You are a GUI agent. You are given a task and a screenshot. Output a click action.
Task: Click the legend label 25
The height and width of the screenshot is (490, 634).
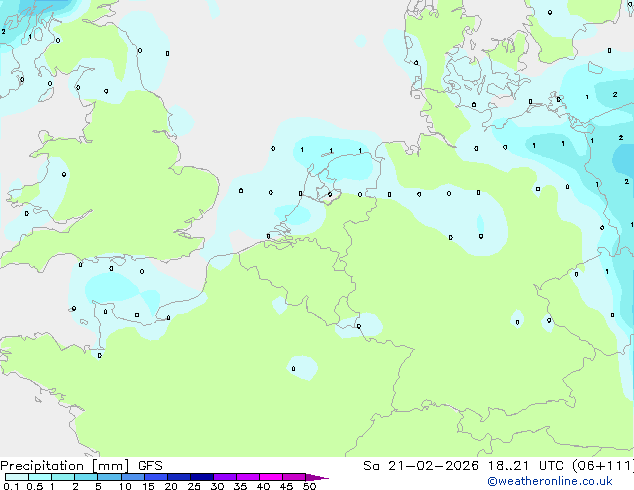point(194,486)
